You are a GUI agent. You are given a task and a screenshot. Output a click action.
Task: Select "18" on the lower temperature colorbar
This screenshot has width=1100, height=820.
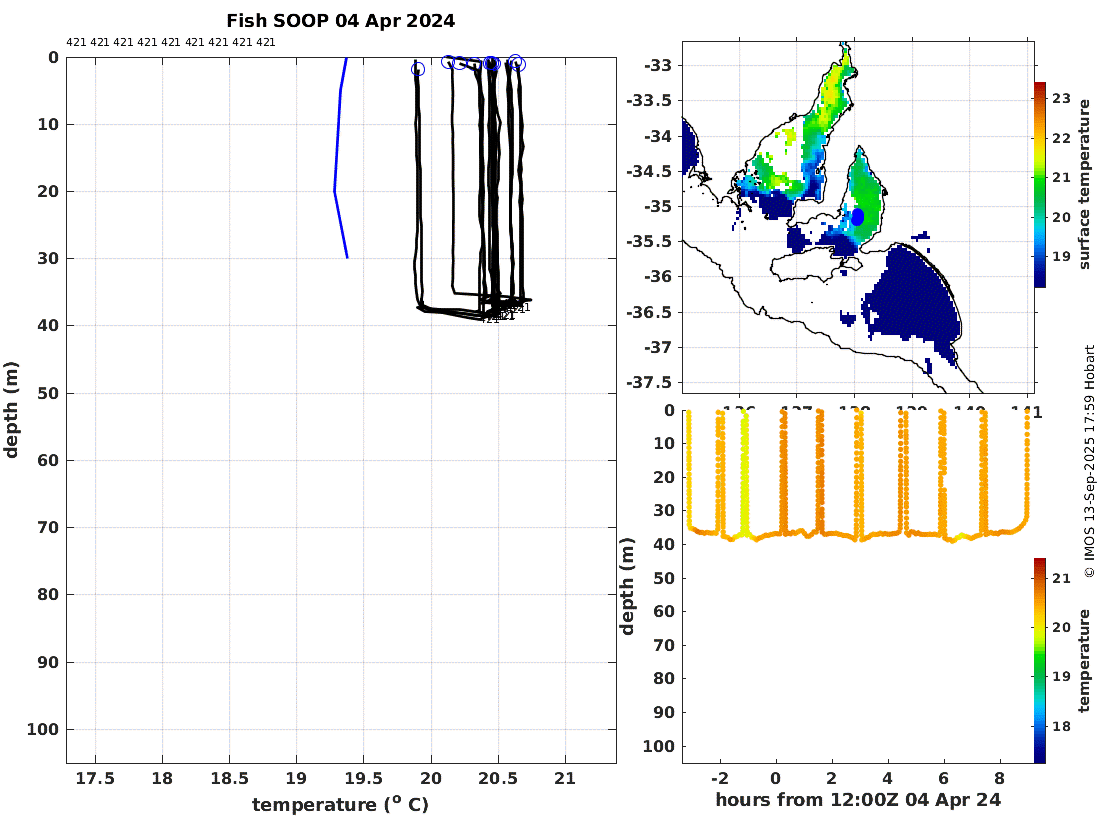pos(1061,726)
